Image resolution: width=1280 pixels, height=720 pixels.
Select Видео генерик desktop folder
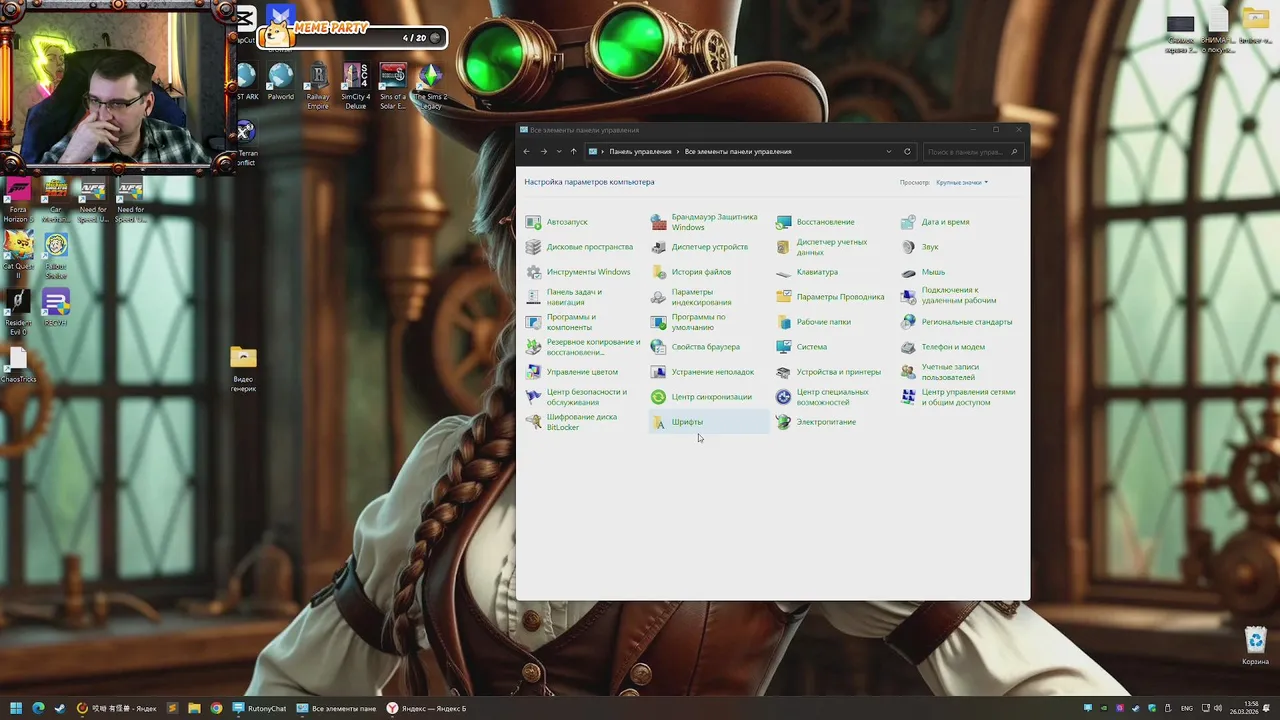coord(243,368)
